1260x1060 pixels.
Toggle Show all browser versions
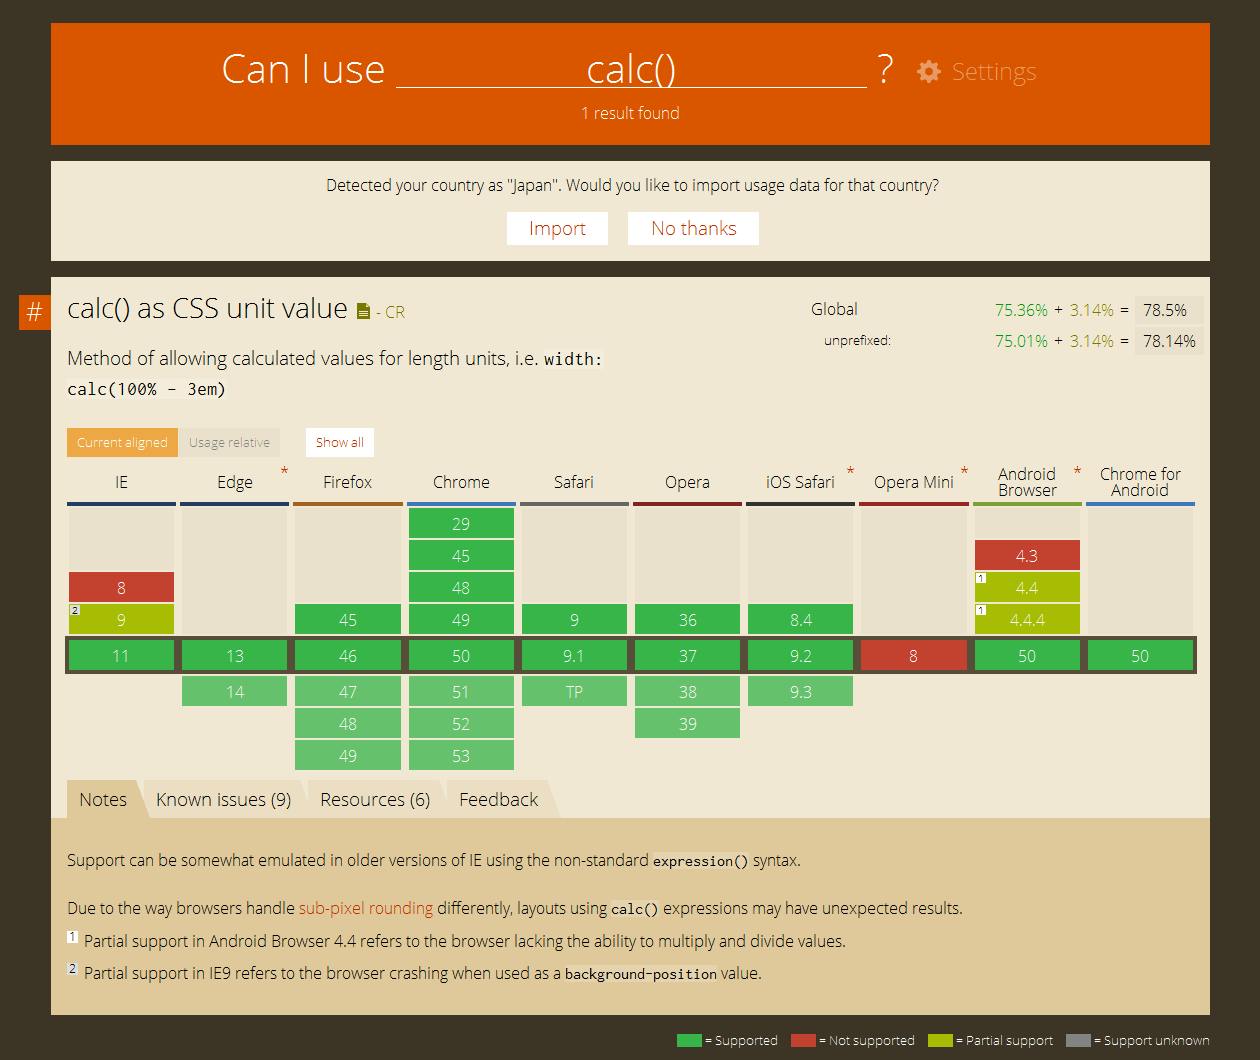pyautogui.click(x=340, y=443)
